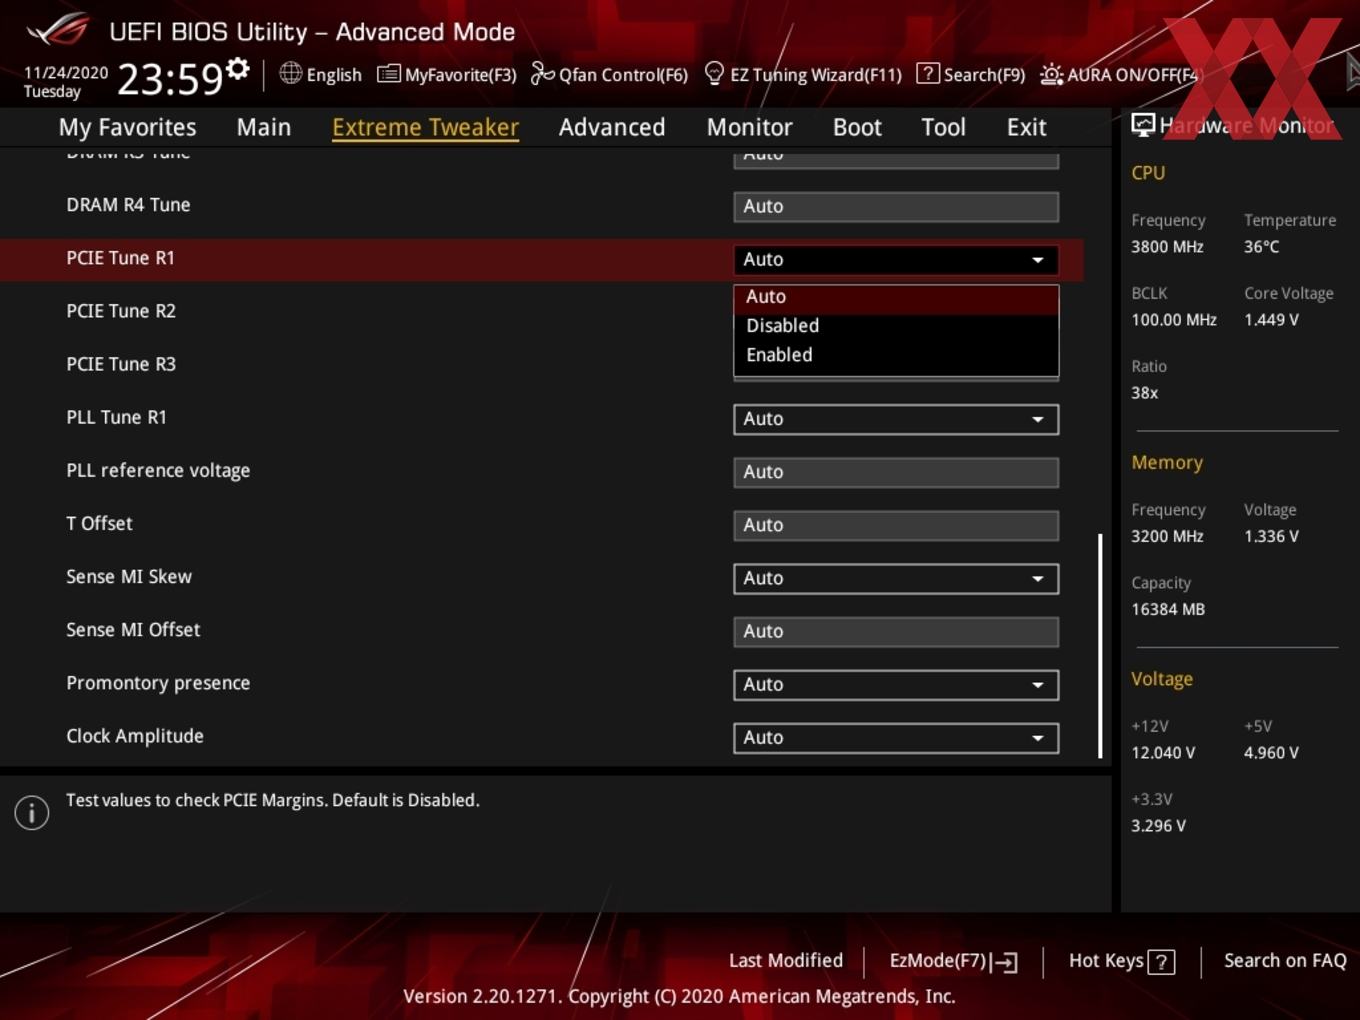
Task: Switch to the Main tab
Action: pos(264,127)
